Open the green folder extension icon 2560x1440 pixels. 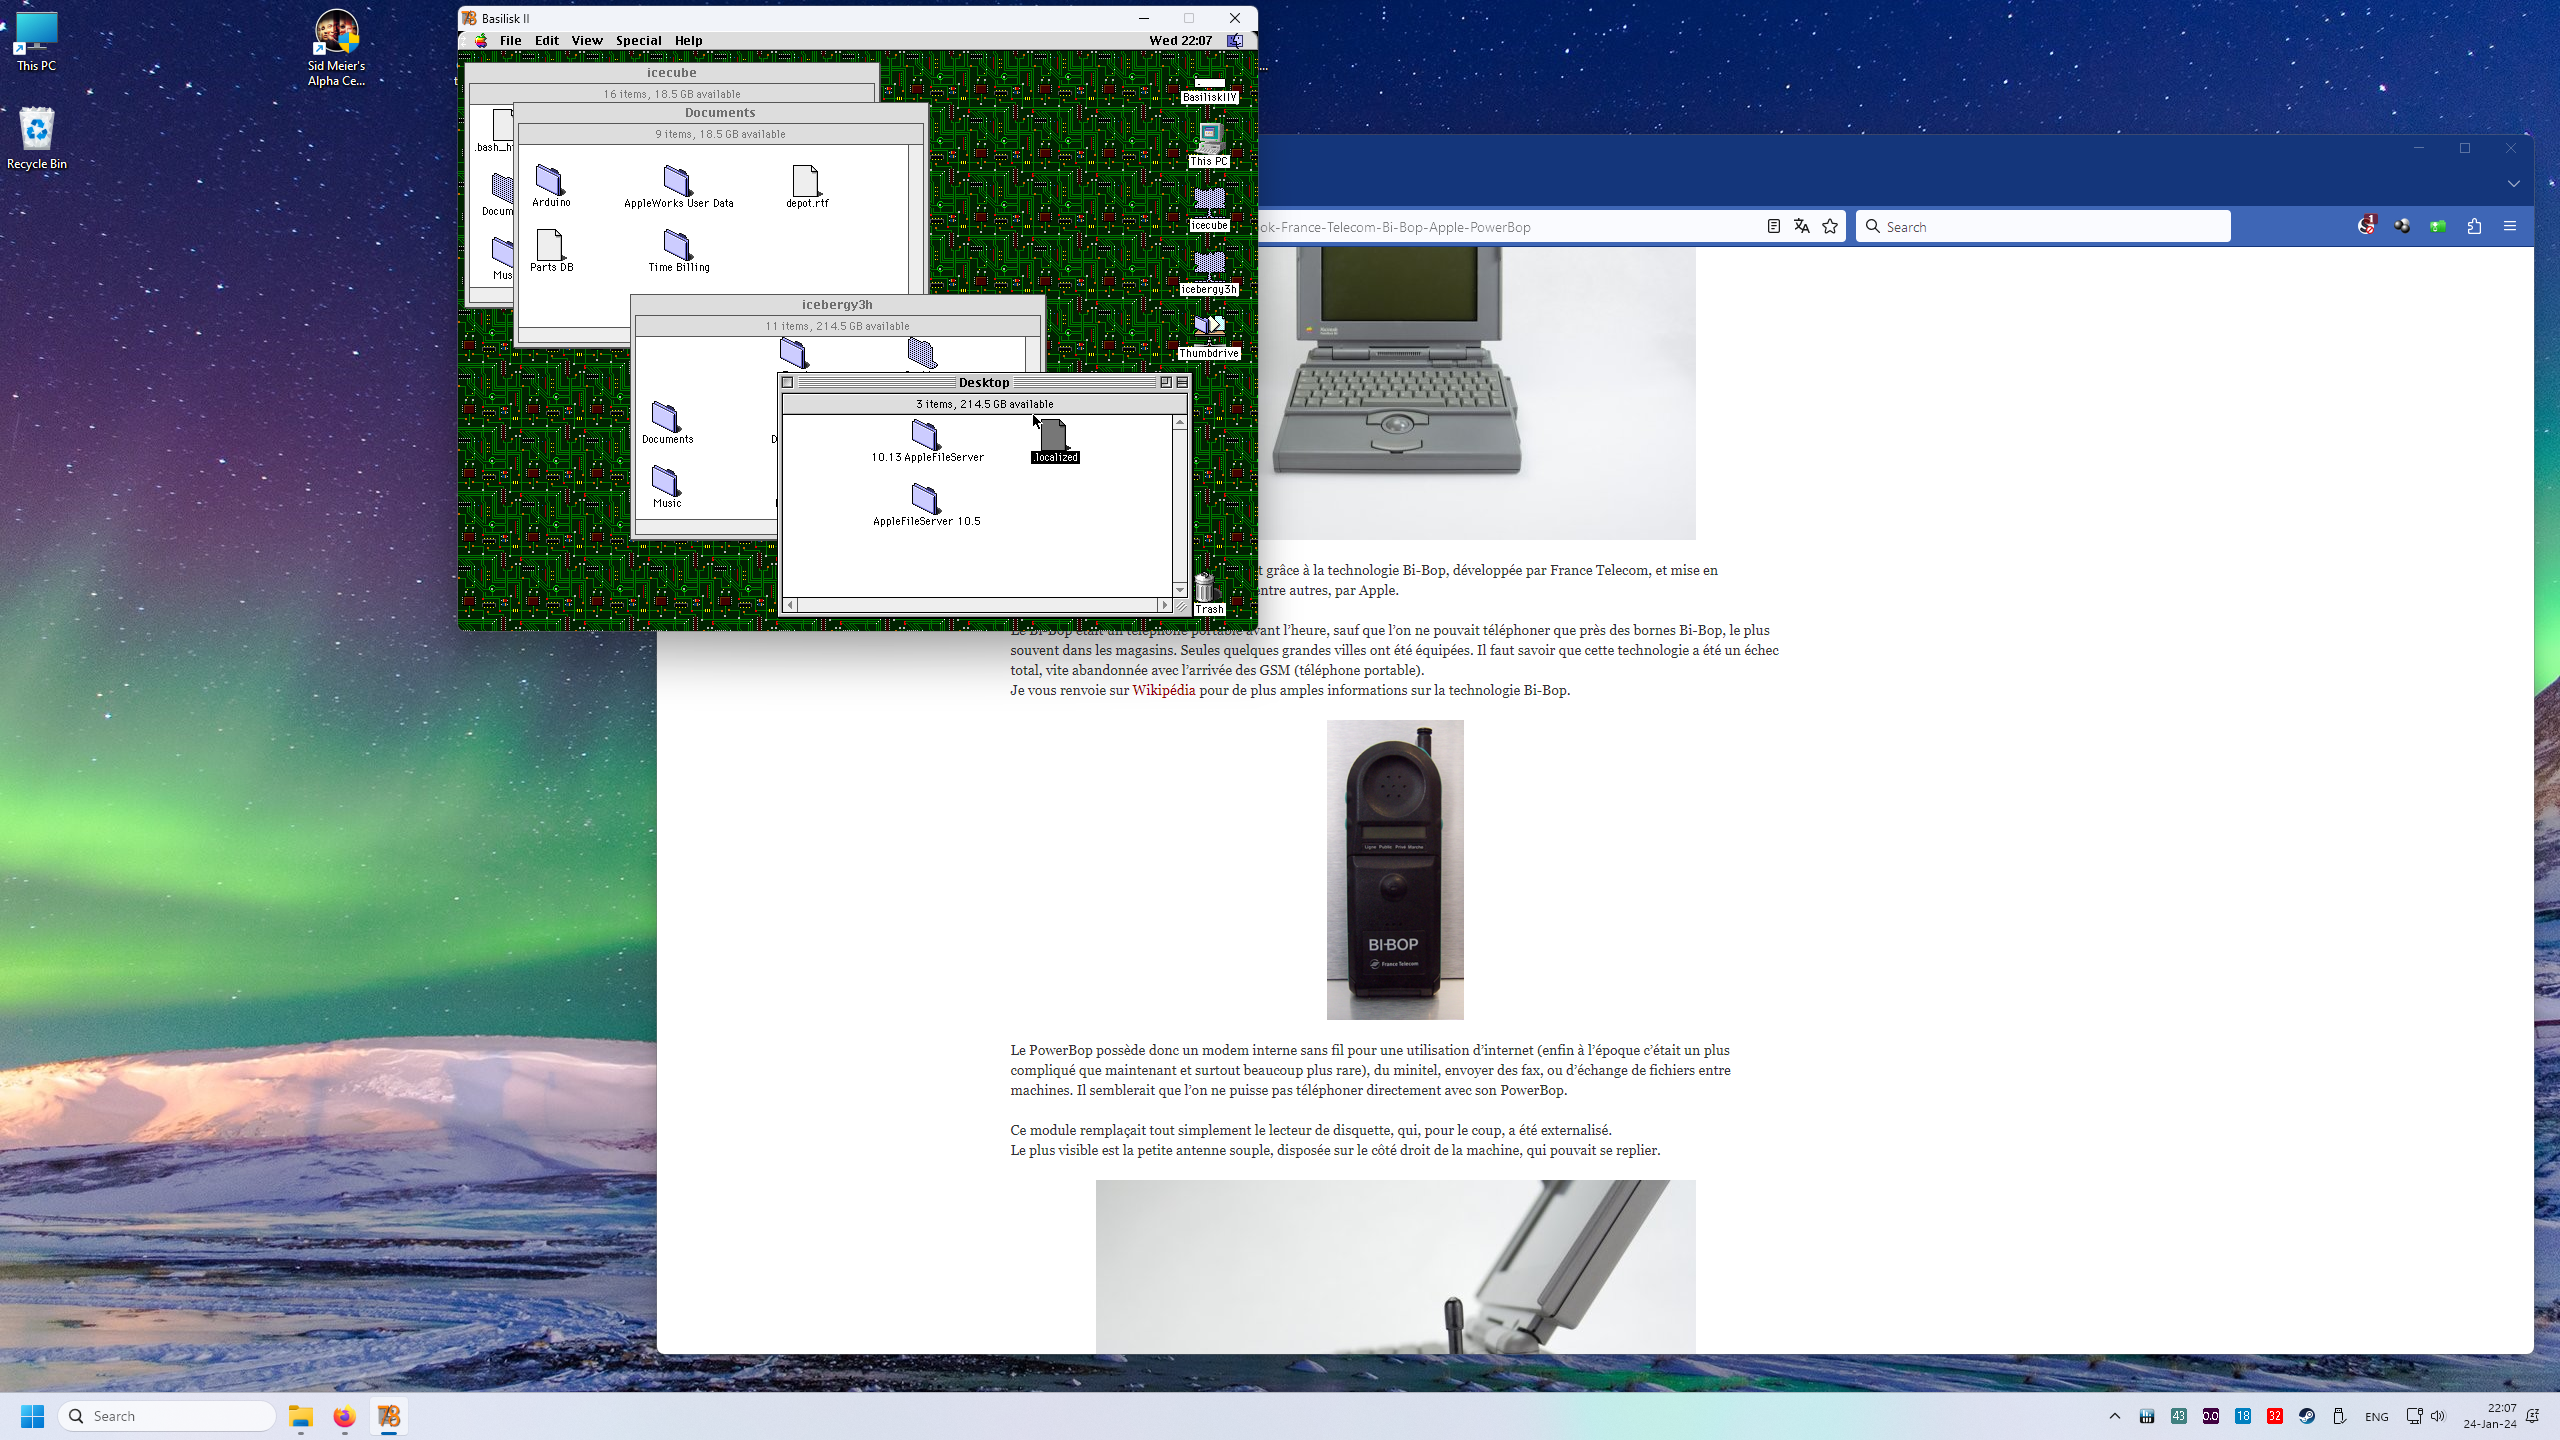2438,227
